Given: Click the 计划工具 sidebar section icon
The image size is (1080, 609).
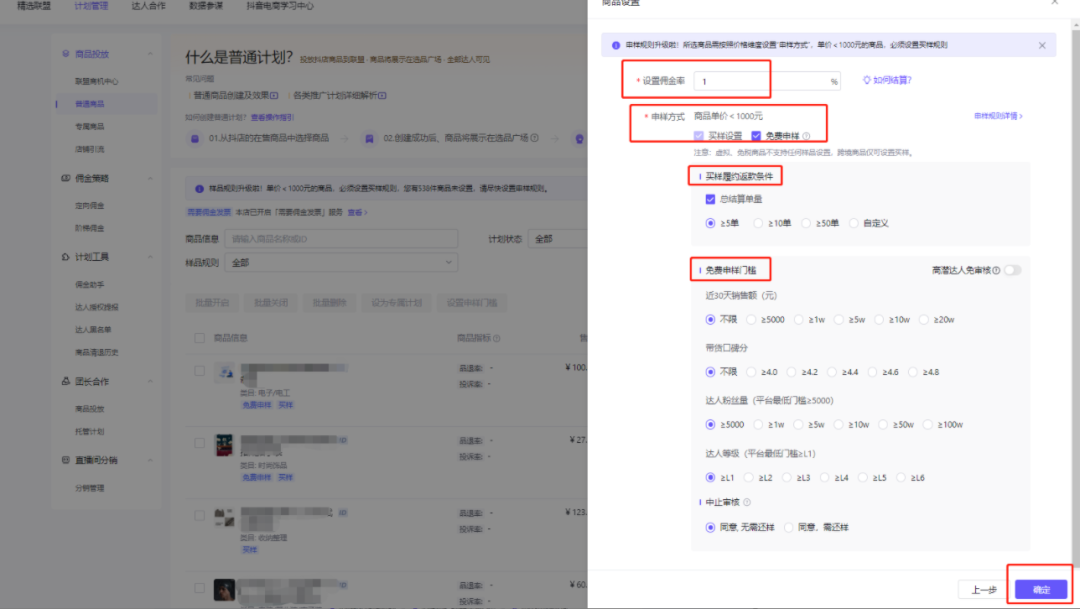Looking at the screenshot, I should pos(65,256).
